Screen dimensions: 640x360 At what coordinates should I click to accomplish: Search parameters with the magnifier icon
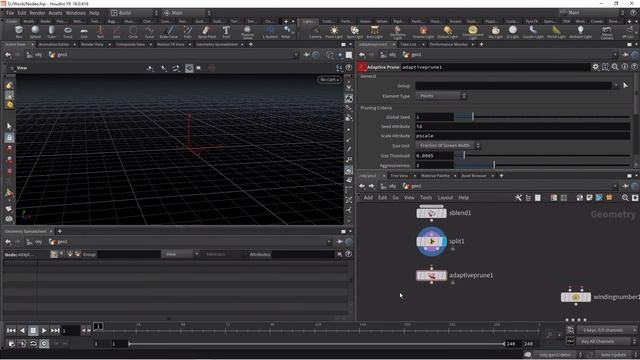point(615,67)
